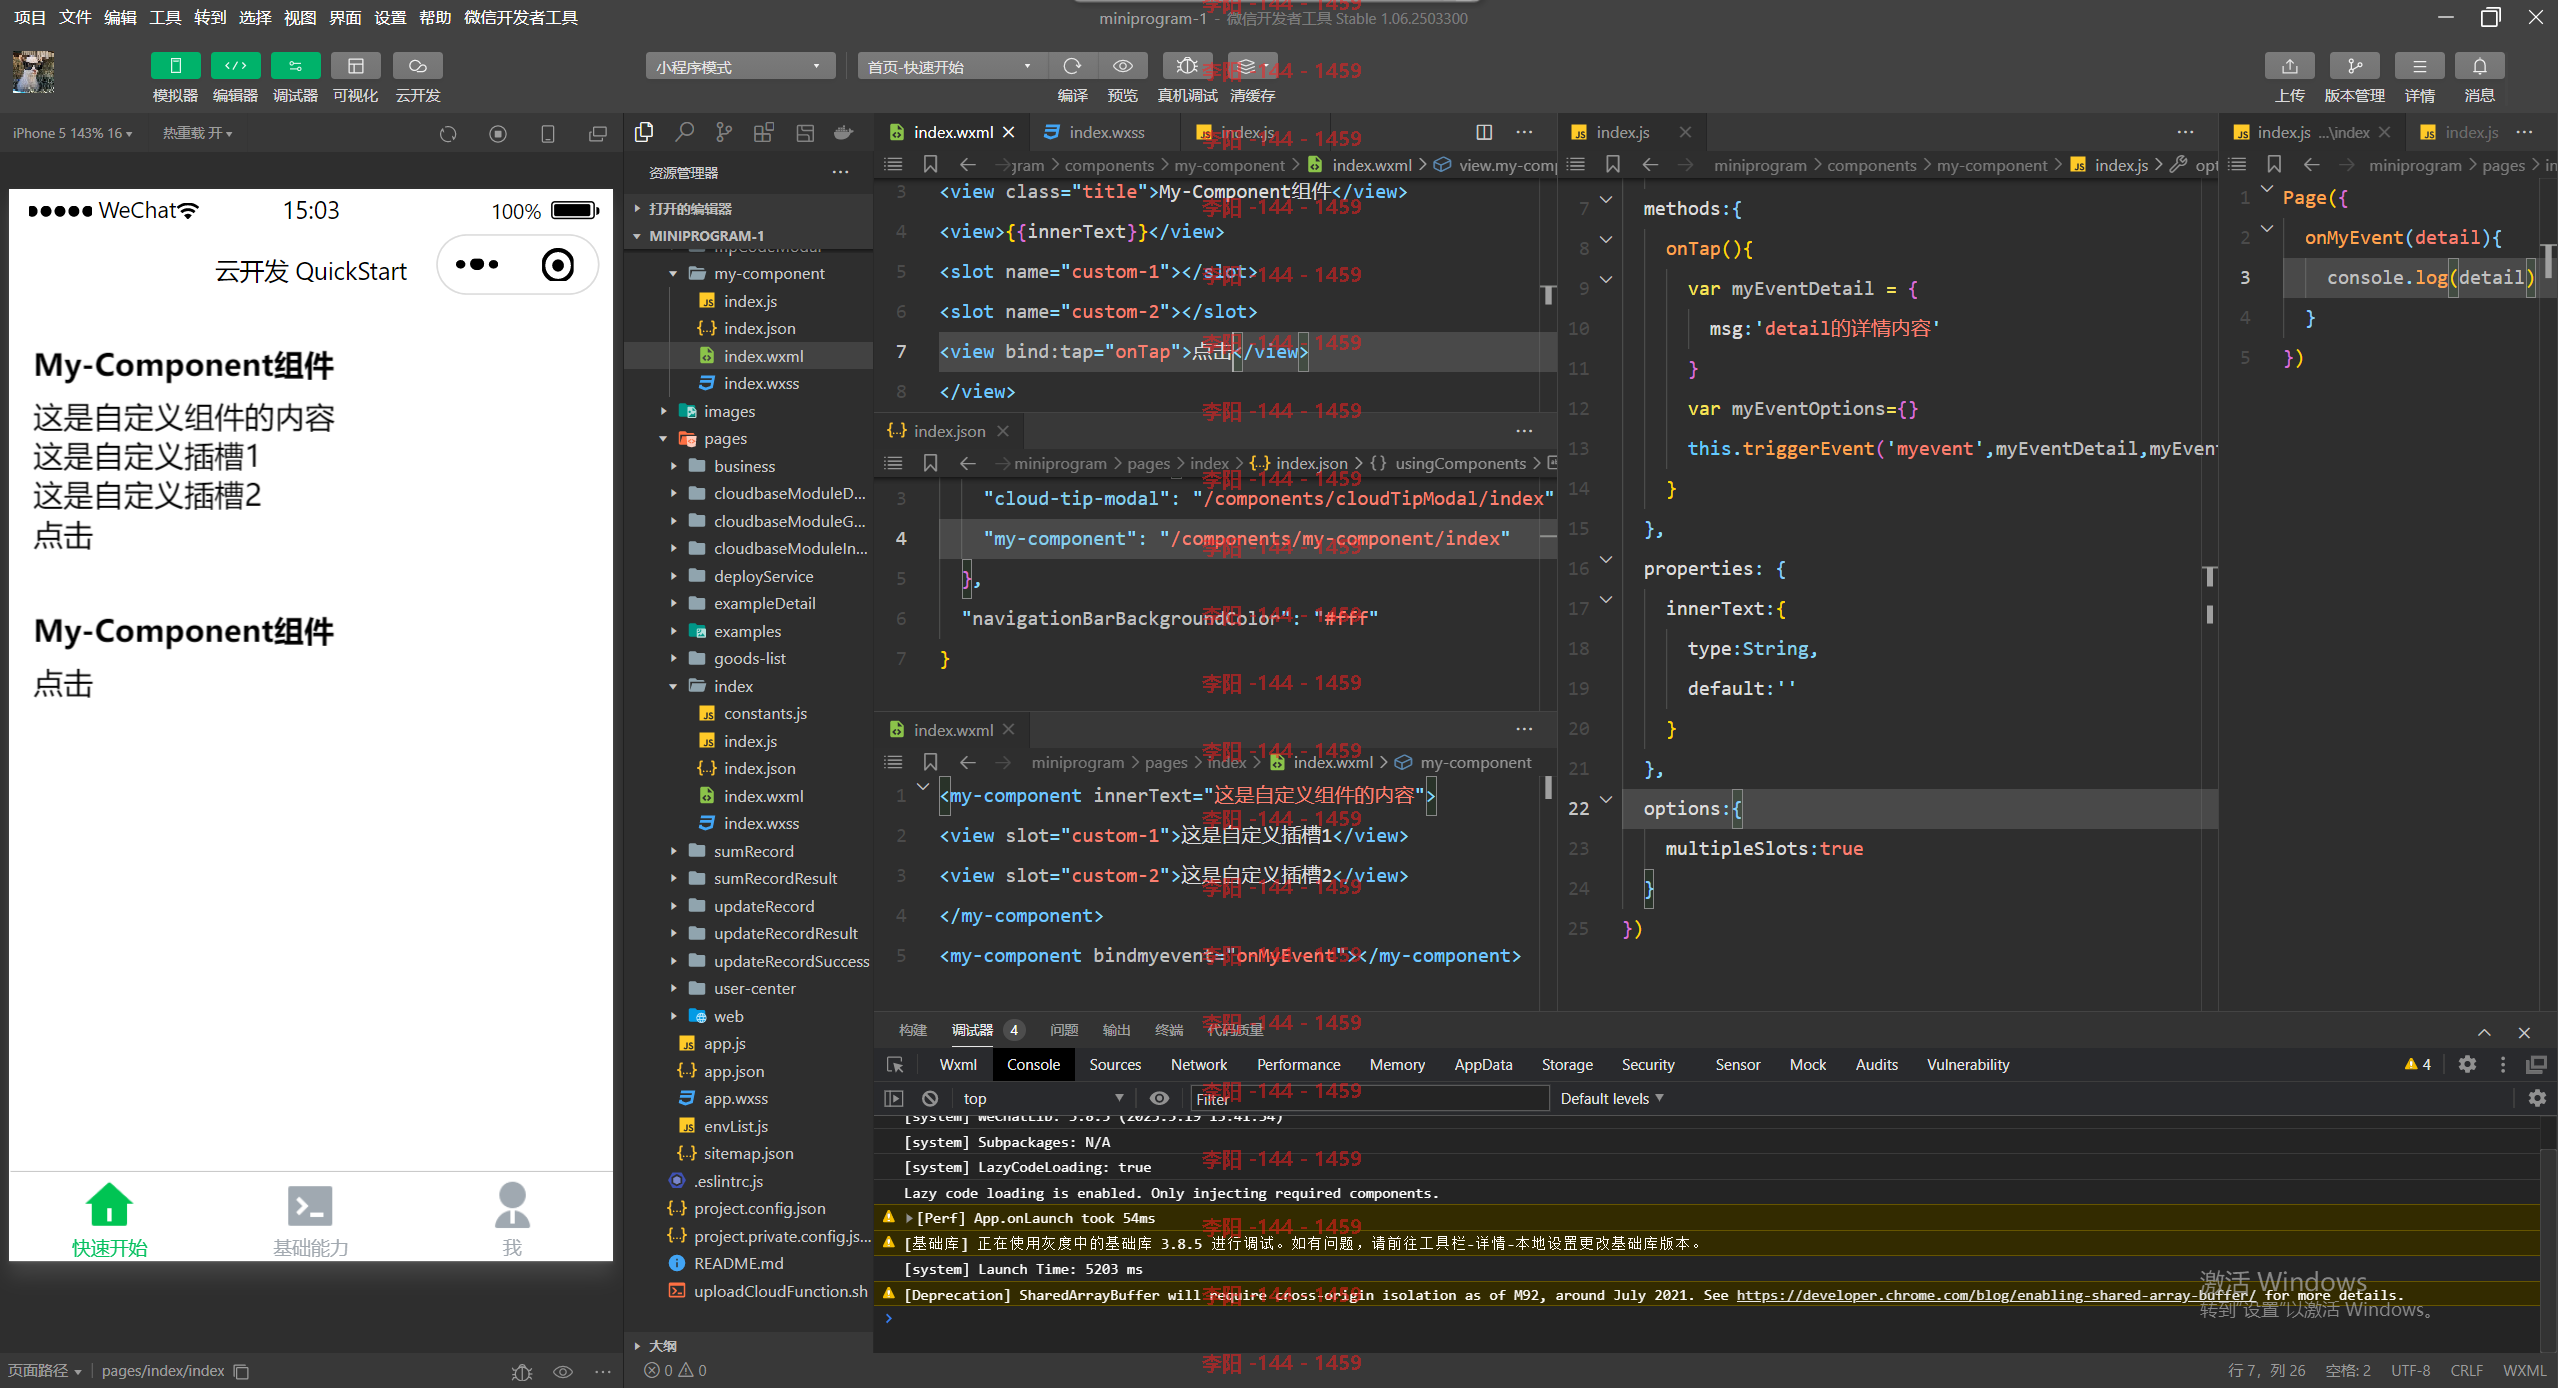Image resolution: width=2564 pixels, height=1388 pixels.
Task: Click the element inspect picker icon
Action: [x=895, y=1065]
